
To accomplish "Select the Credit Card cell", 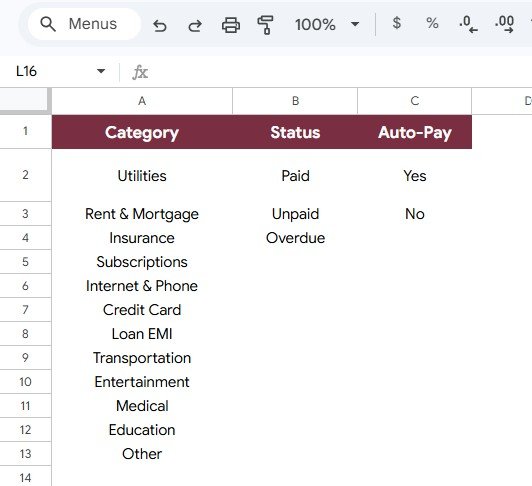I will 142,310.
